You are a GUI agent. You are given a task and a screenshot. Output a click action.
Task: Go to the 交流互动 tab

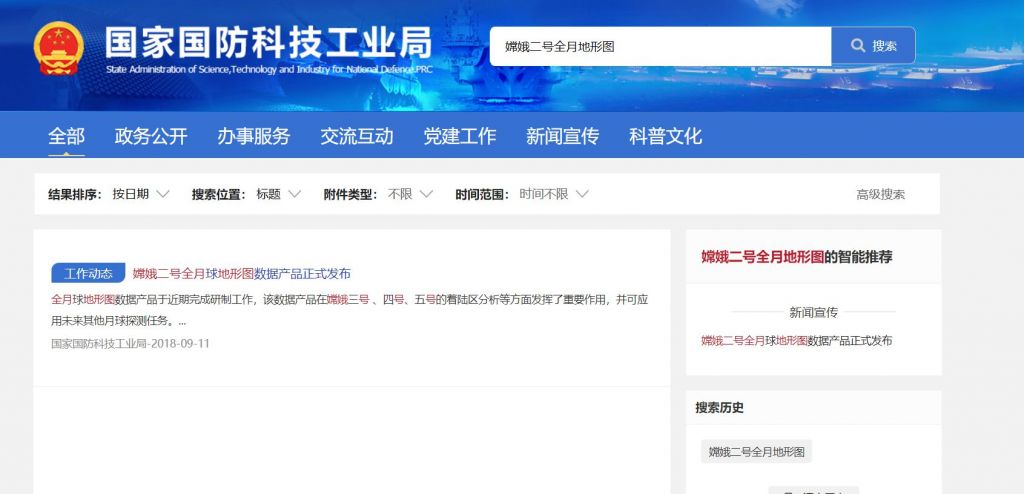[357, 136]
